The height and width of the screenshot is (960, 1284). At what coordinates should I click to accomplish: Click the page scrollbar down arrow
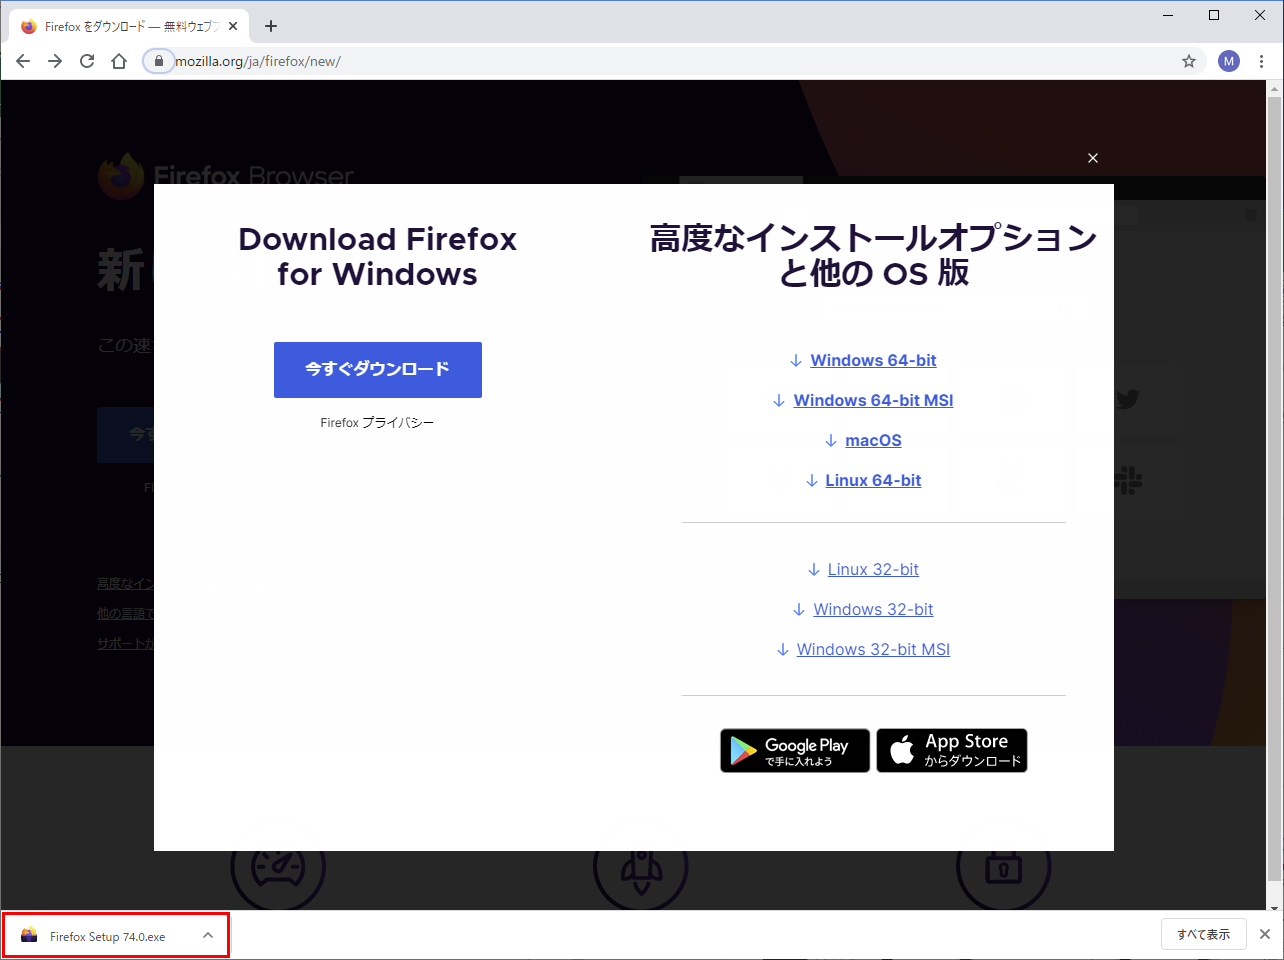tap(1275, 907)
